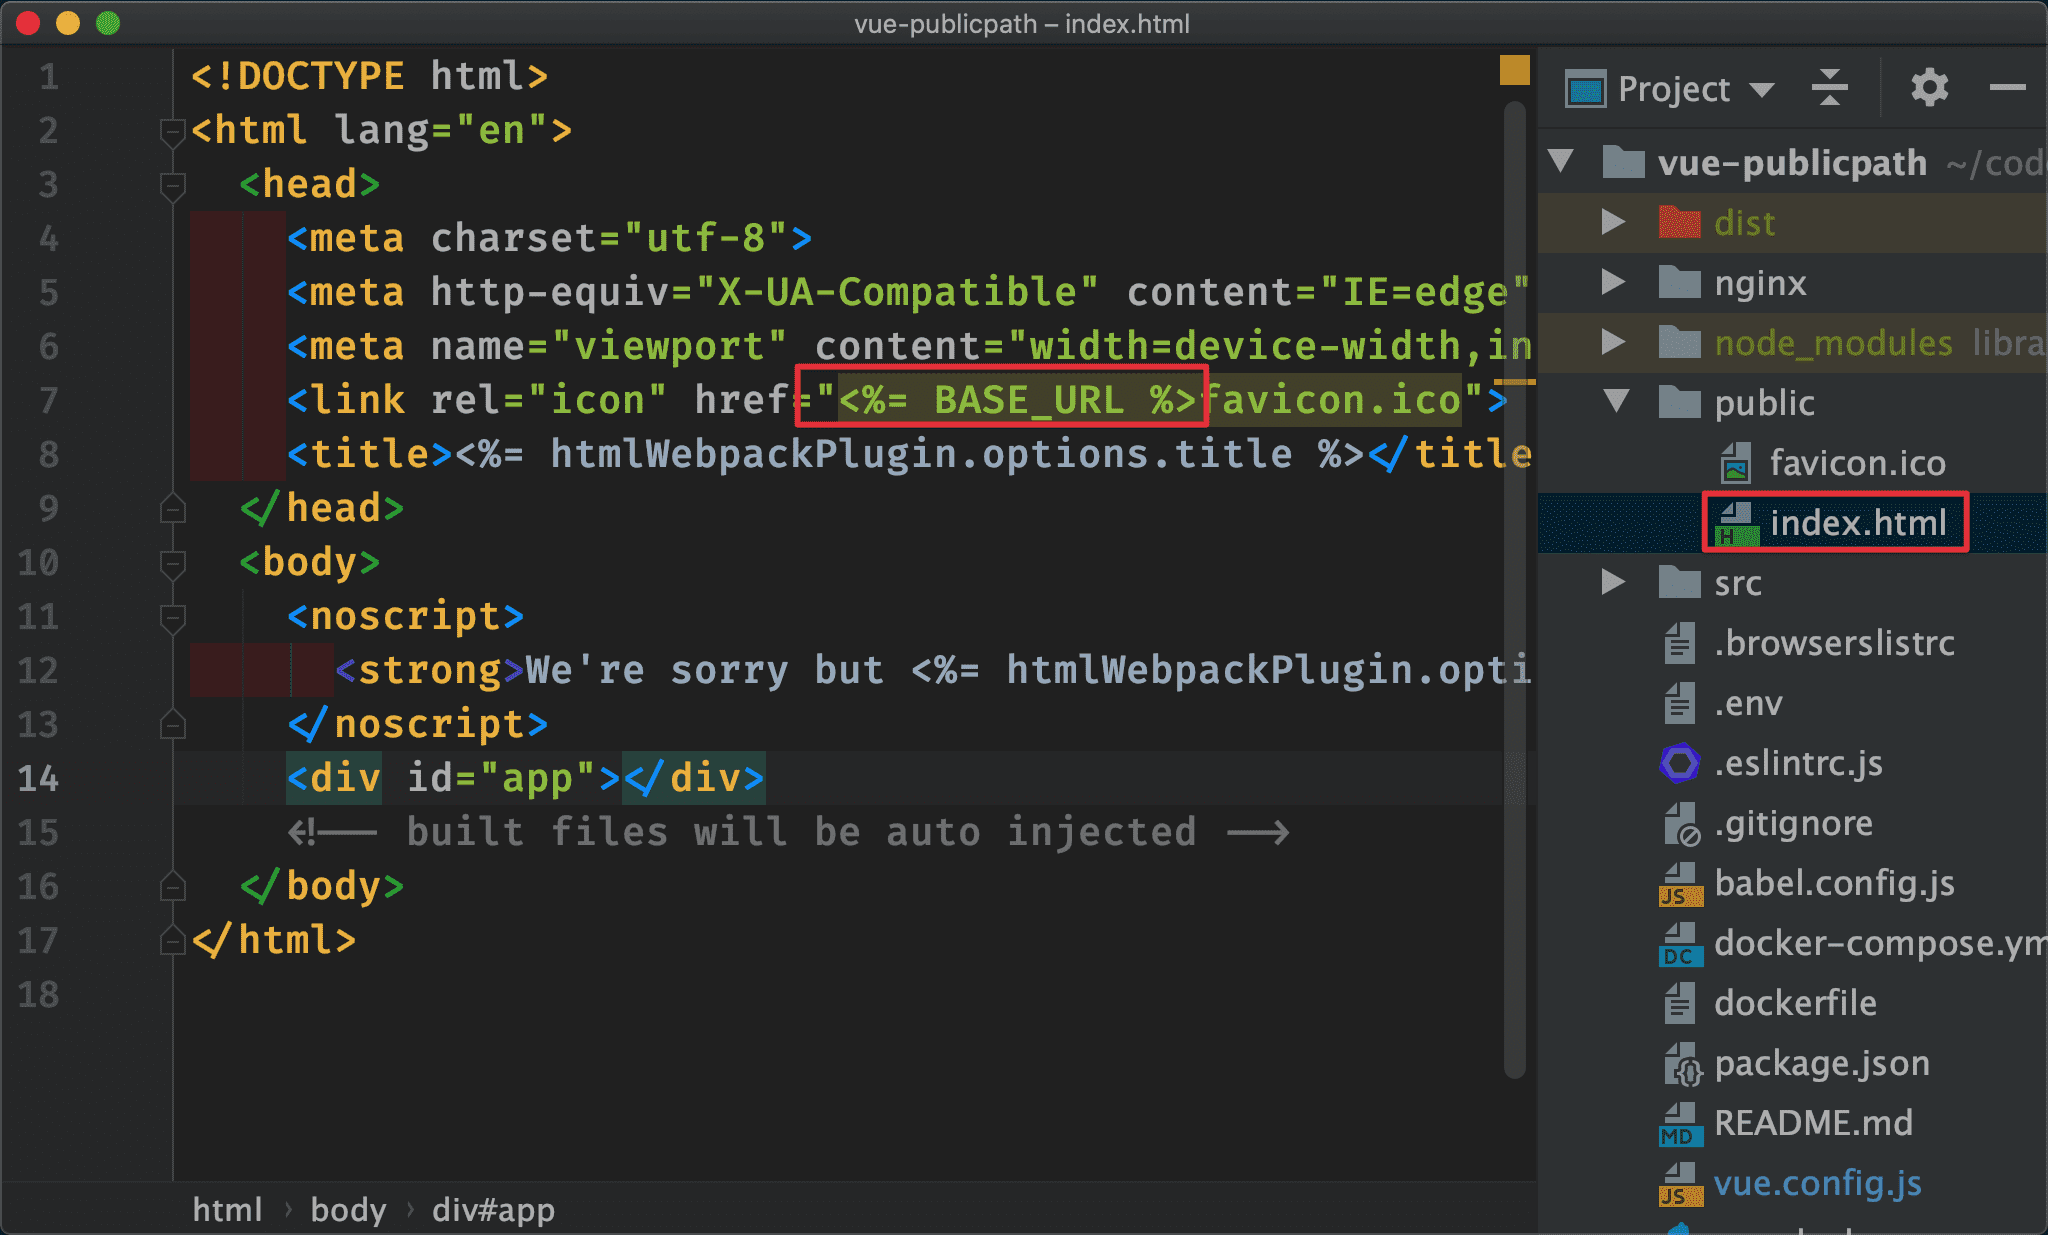Screen dimensions: 2048x1235
Task: Place cursor on BASE_URL in line 7
Action: click(1029, 400)
